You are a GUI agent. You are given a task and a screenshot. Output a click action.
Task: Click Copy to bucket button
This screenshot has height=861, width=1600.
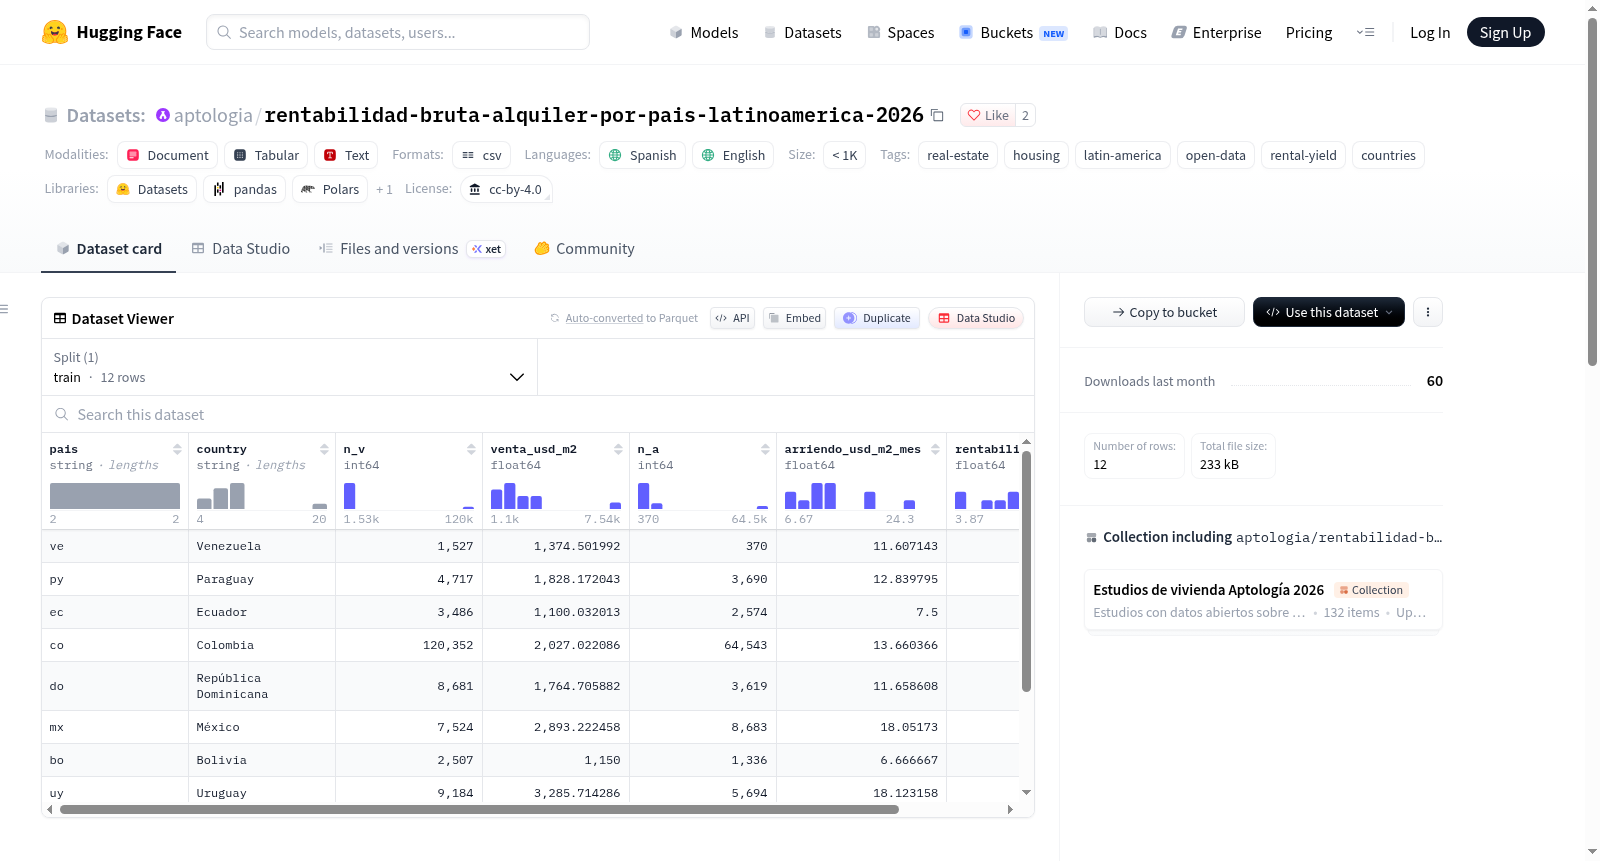1164,312
